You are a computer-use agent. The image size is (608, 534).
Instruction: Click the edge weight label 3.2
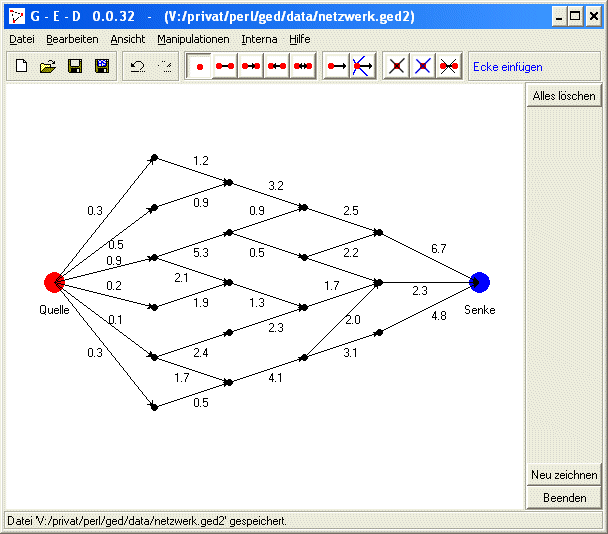276,186
